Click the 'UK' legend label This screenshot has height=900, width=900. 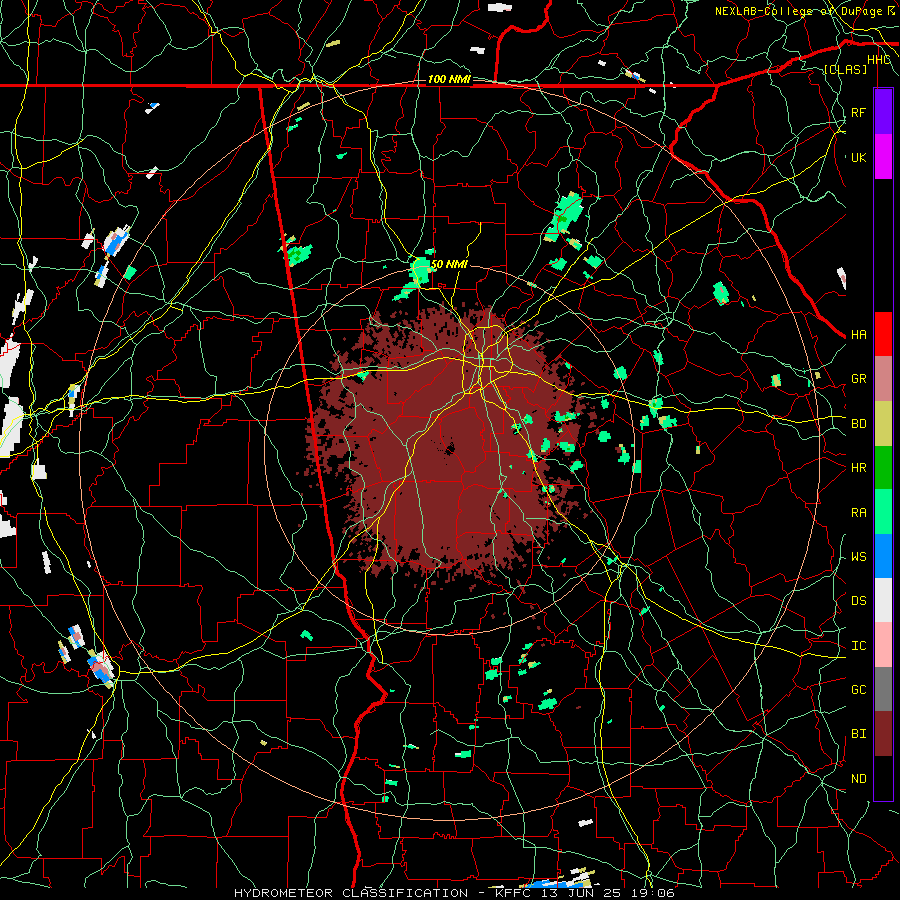(x=858, y=157)
